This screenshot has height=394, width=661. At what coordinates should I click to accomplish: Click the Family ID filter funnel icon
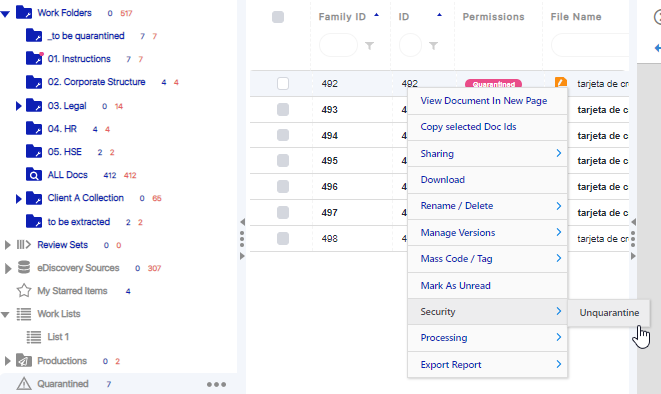369,46
